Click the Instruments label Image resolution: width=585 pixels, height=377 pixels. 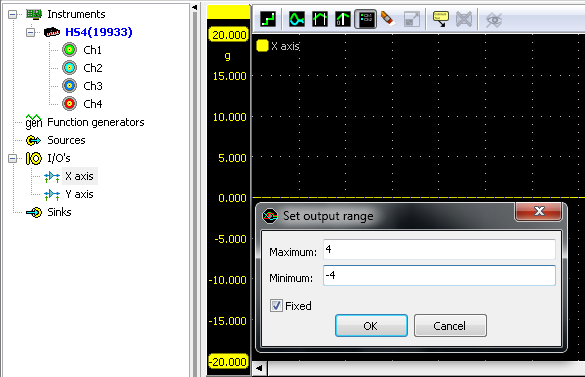76,14
